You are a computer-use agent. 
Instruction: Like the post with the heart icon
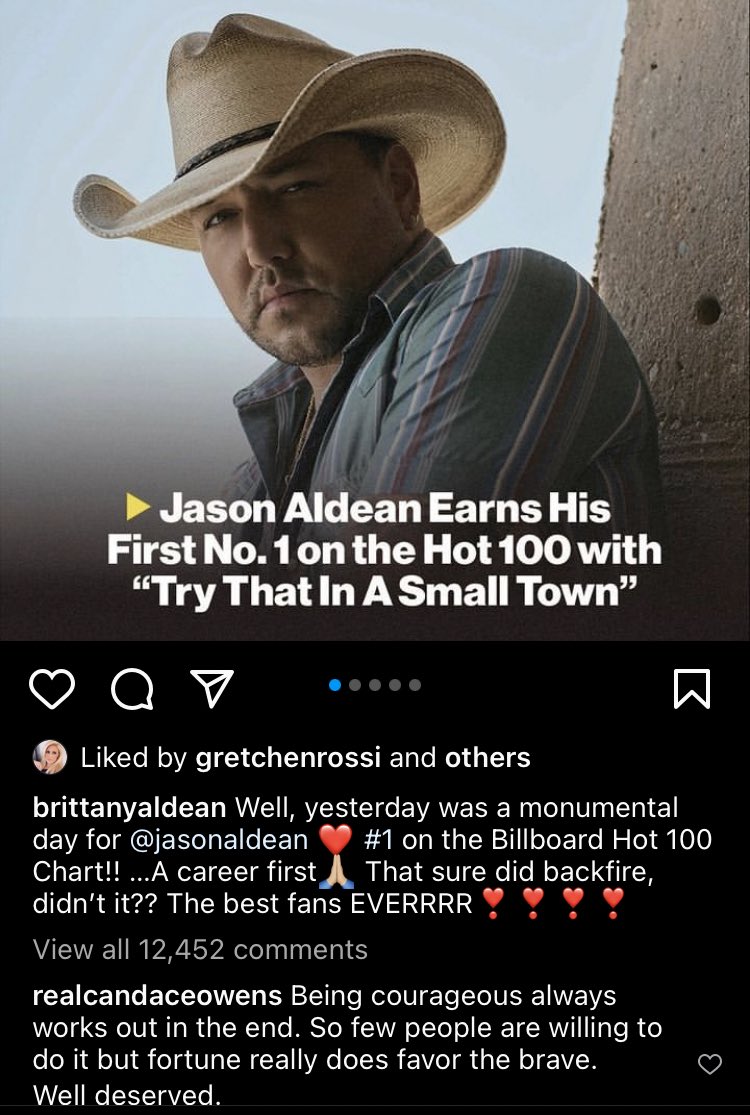52,688
